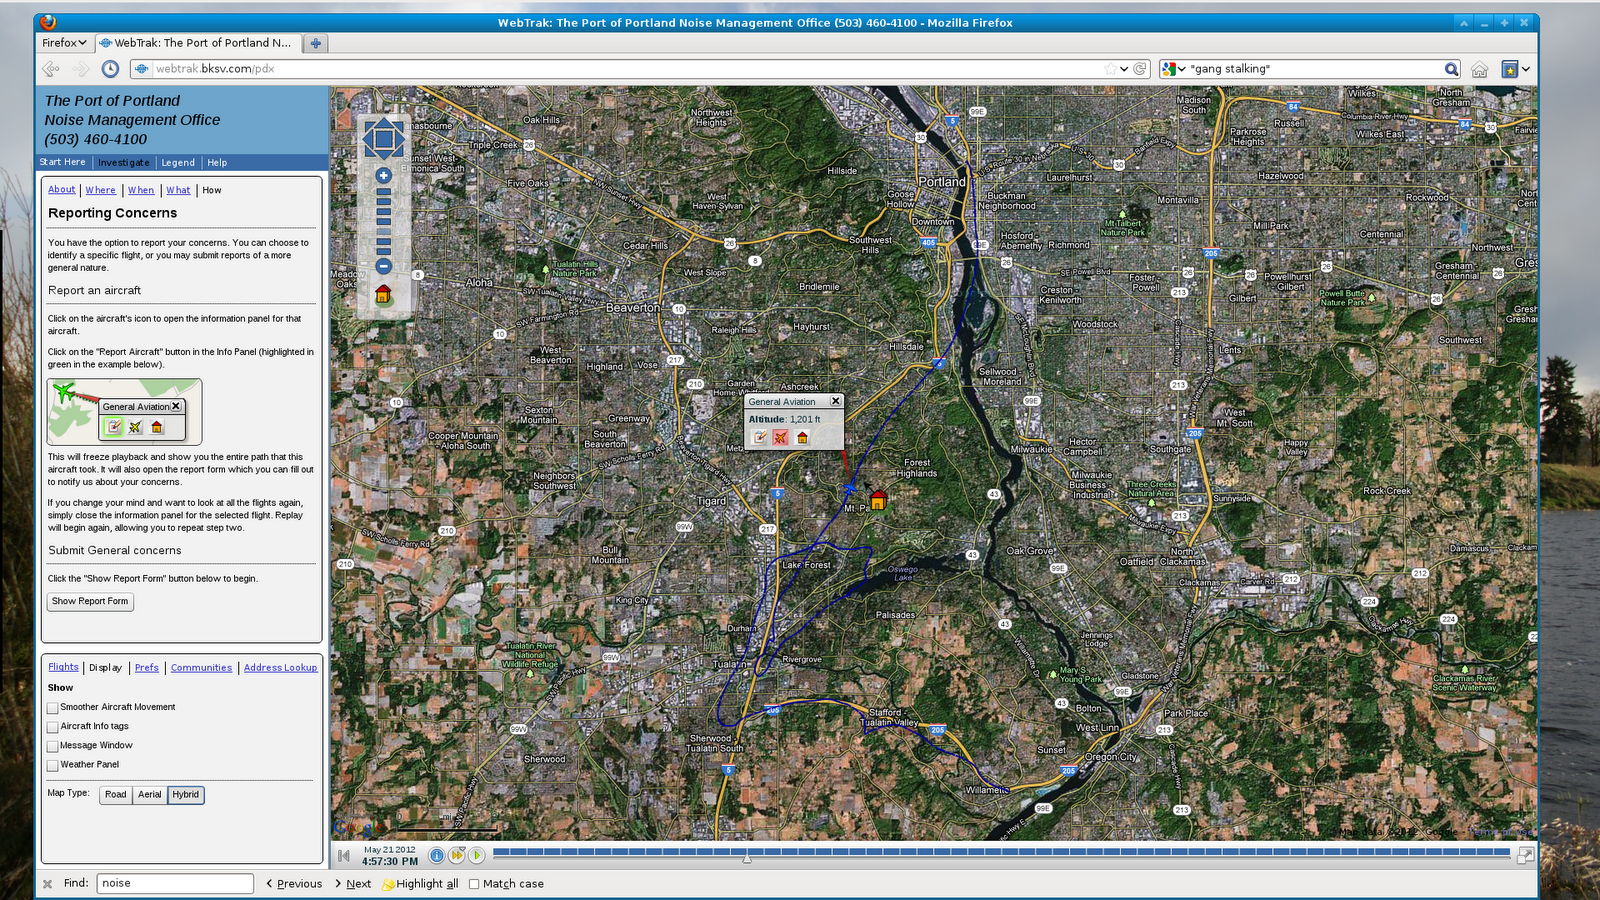Screen dimensions: 1600x900
Task: Open the Investigate tab
Action: 124,162
